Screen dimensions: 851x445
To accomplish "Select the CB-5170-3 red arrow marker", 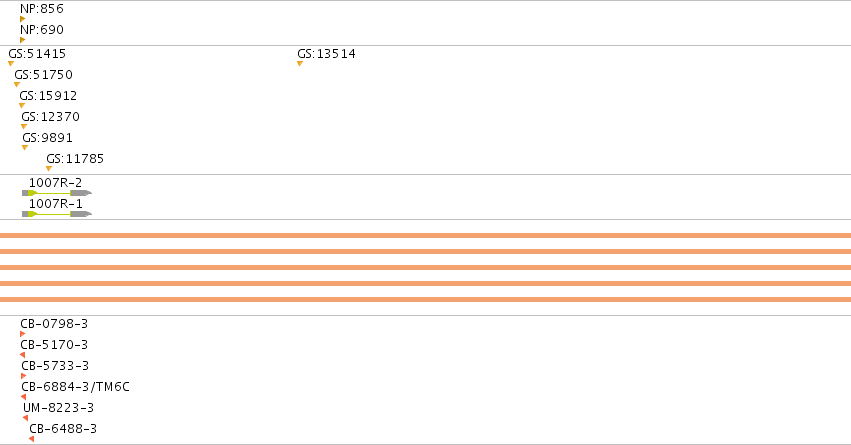I will tap(22, 355).
